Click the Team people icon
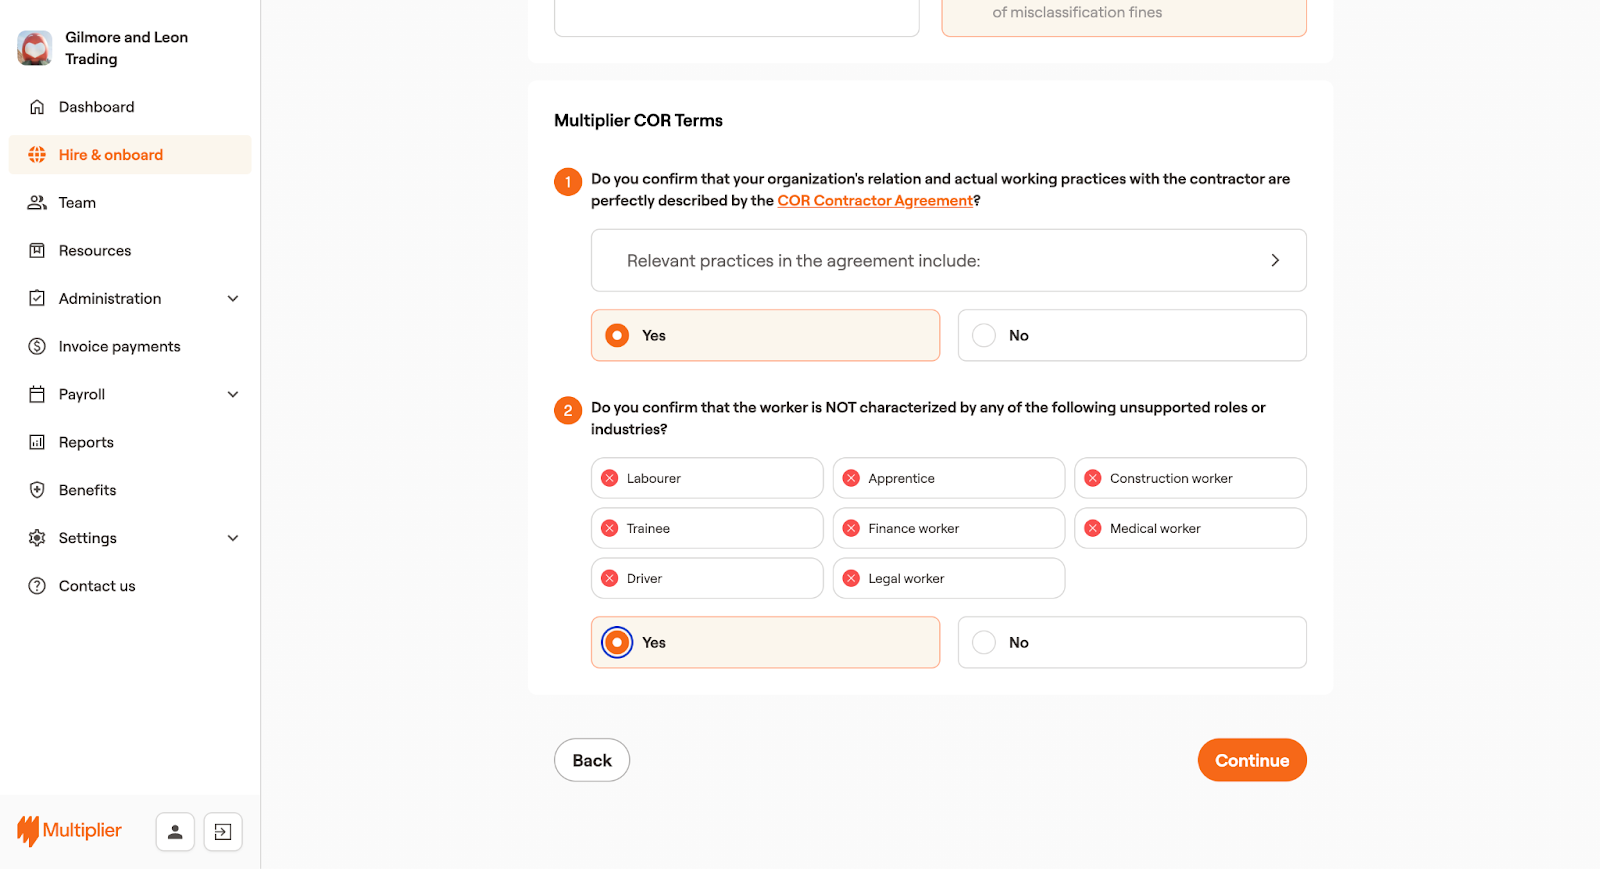The height and width of the screenshot is (869, 1600). click(37, 203)
